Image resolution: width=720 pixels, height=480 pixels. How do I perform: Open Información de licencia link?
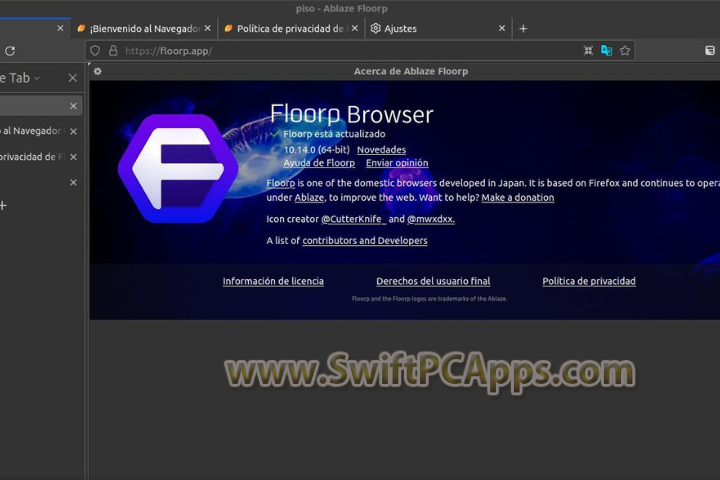coord(273,281)
